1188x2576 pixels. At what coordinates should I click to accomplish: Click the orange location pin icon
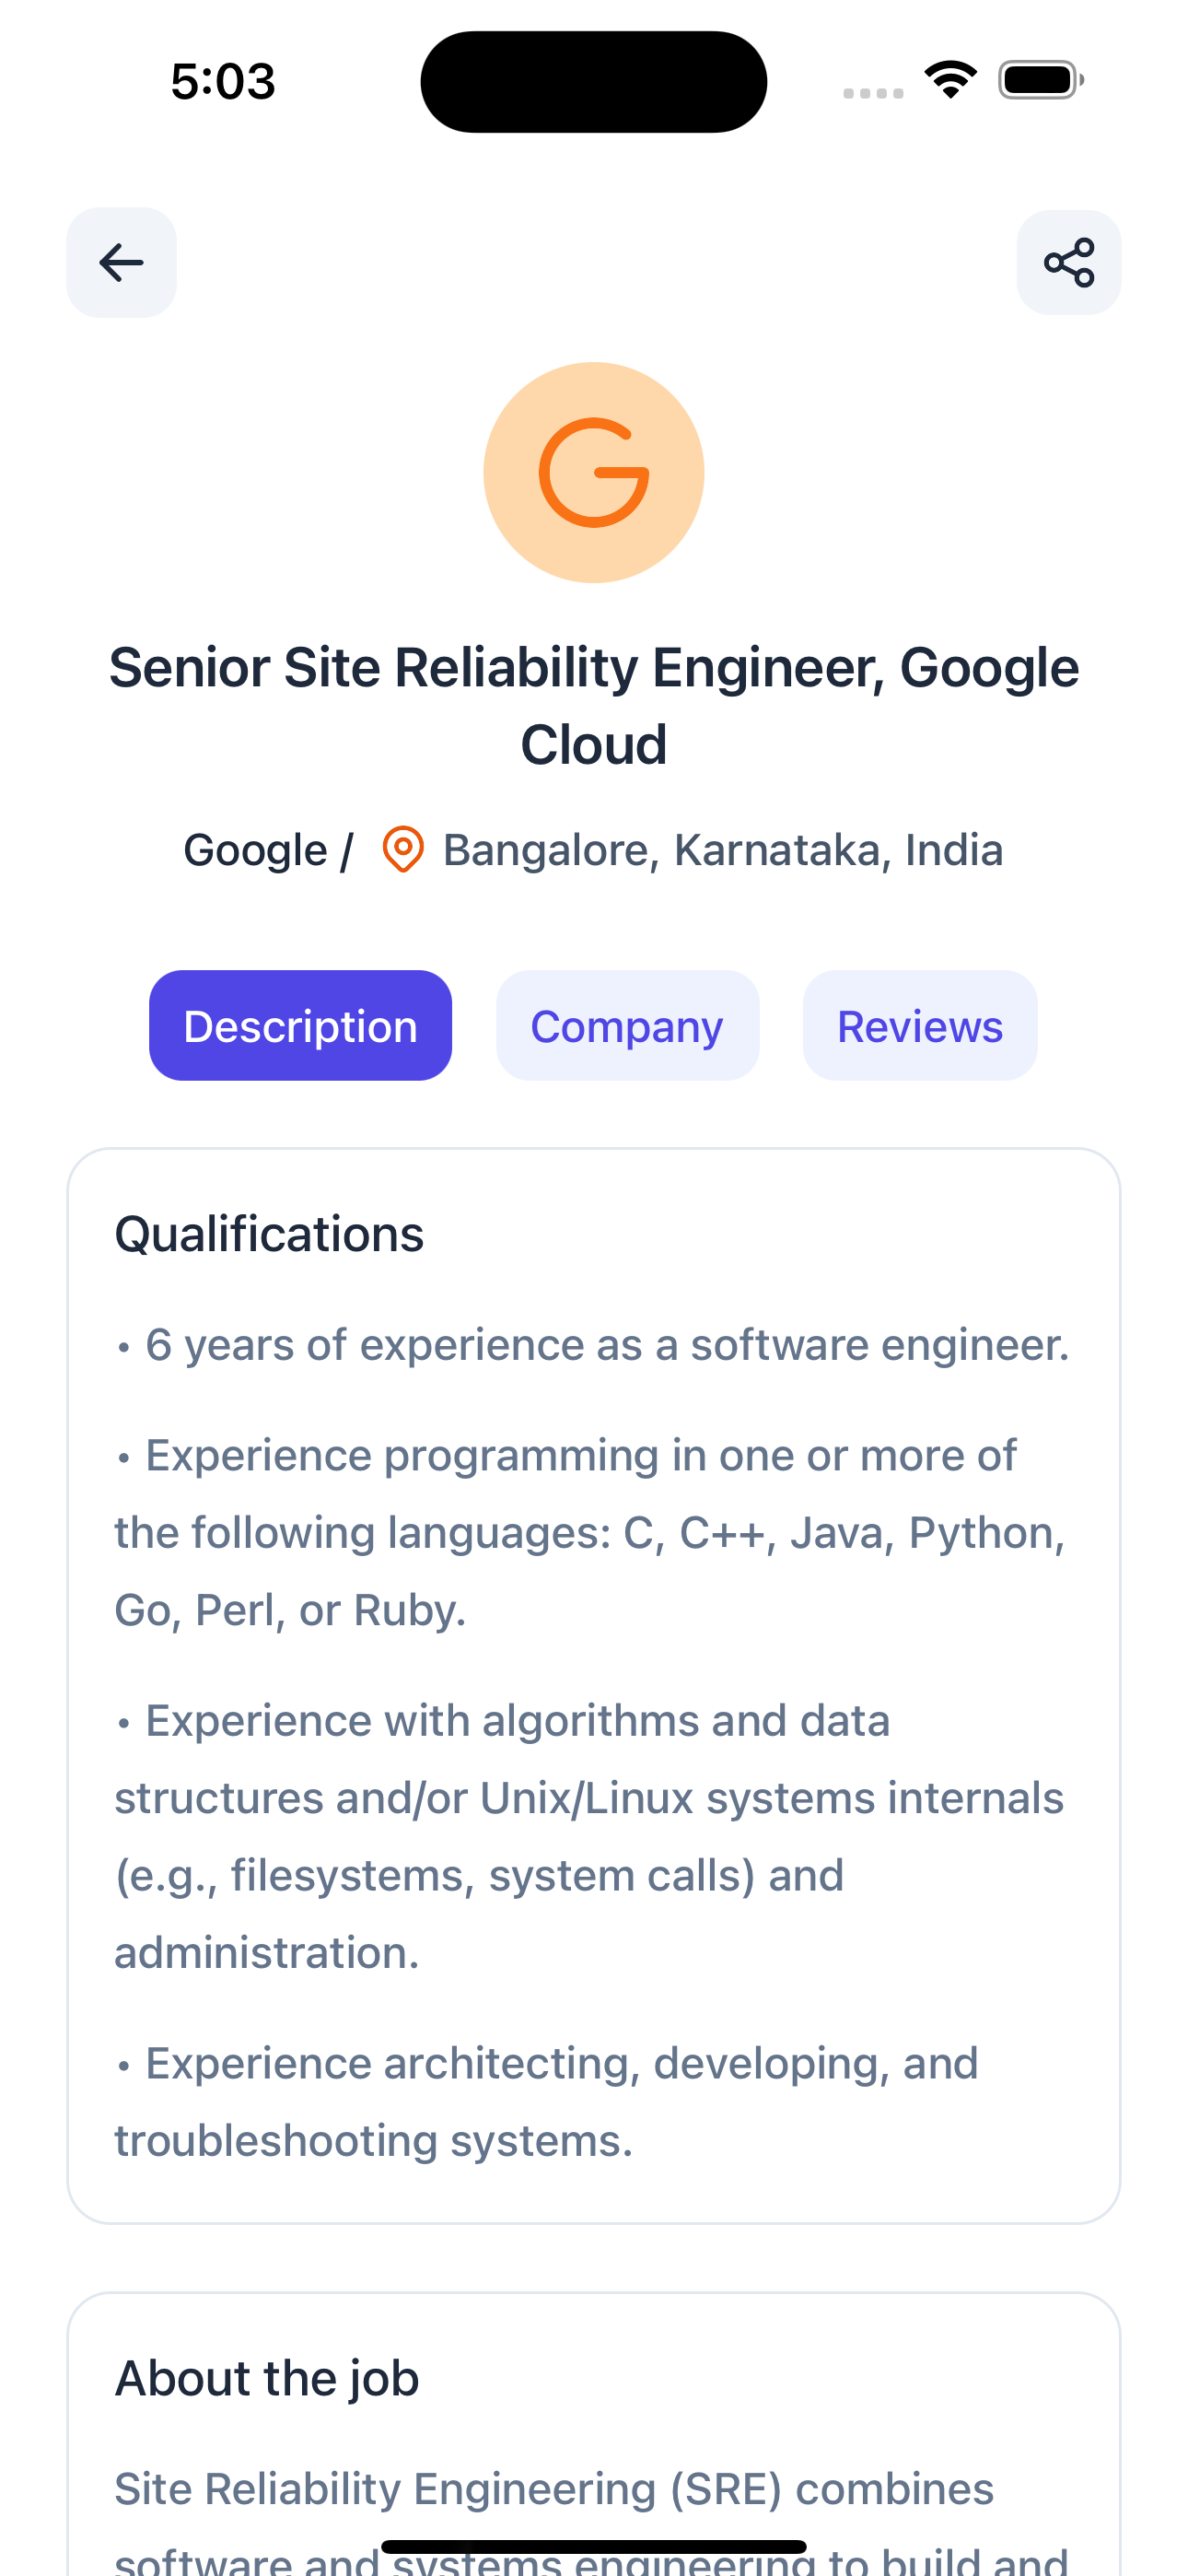[x=403, y=850]
